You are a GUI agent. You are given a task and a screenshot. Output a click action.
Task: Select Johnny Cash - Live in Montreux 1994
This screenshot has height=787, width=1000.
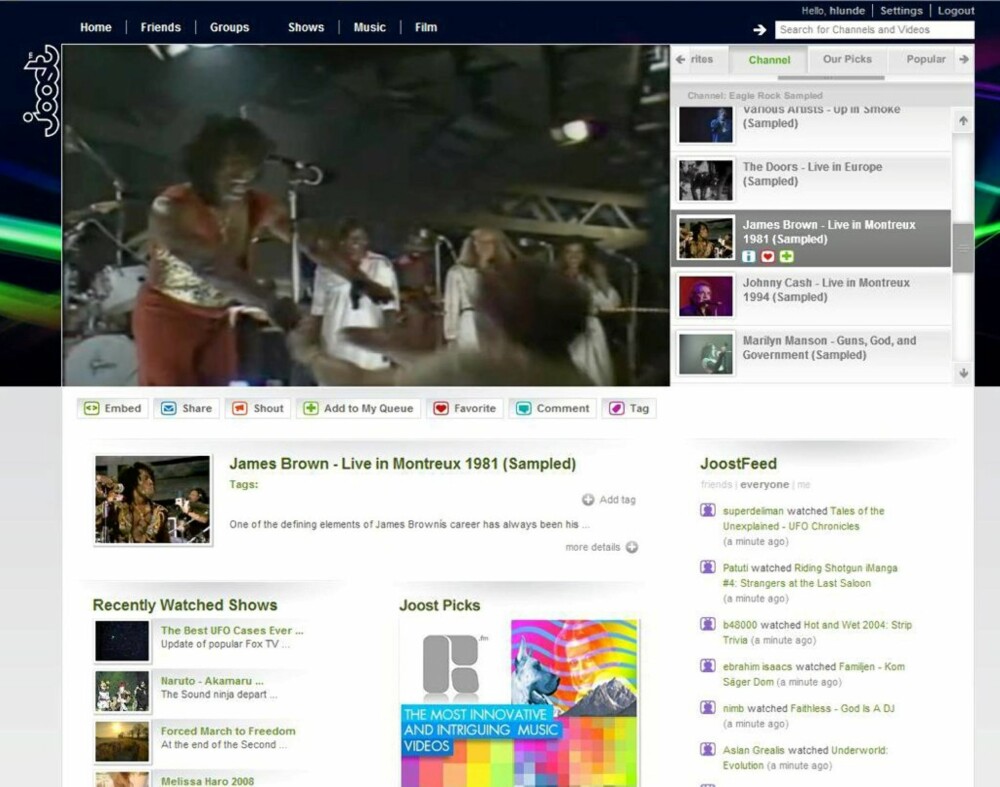(811, 296)
